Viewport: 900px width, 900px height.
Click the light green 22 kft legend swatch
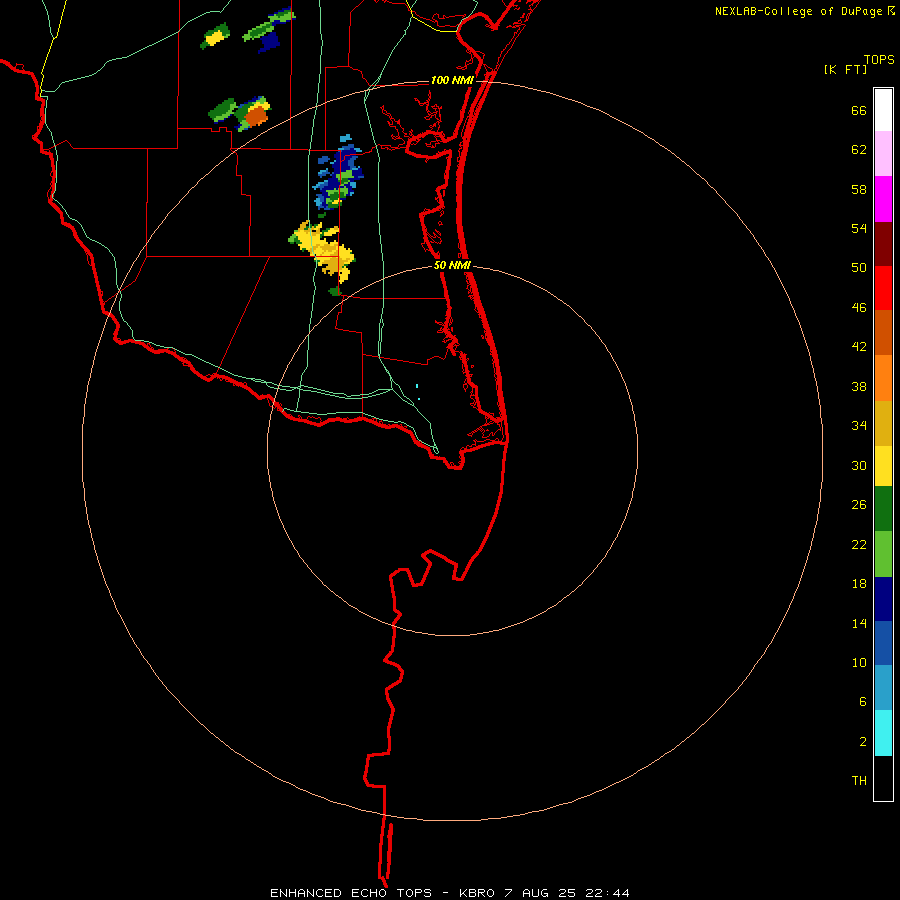point(883,554)
